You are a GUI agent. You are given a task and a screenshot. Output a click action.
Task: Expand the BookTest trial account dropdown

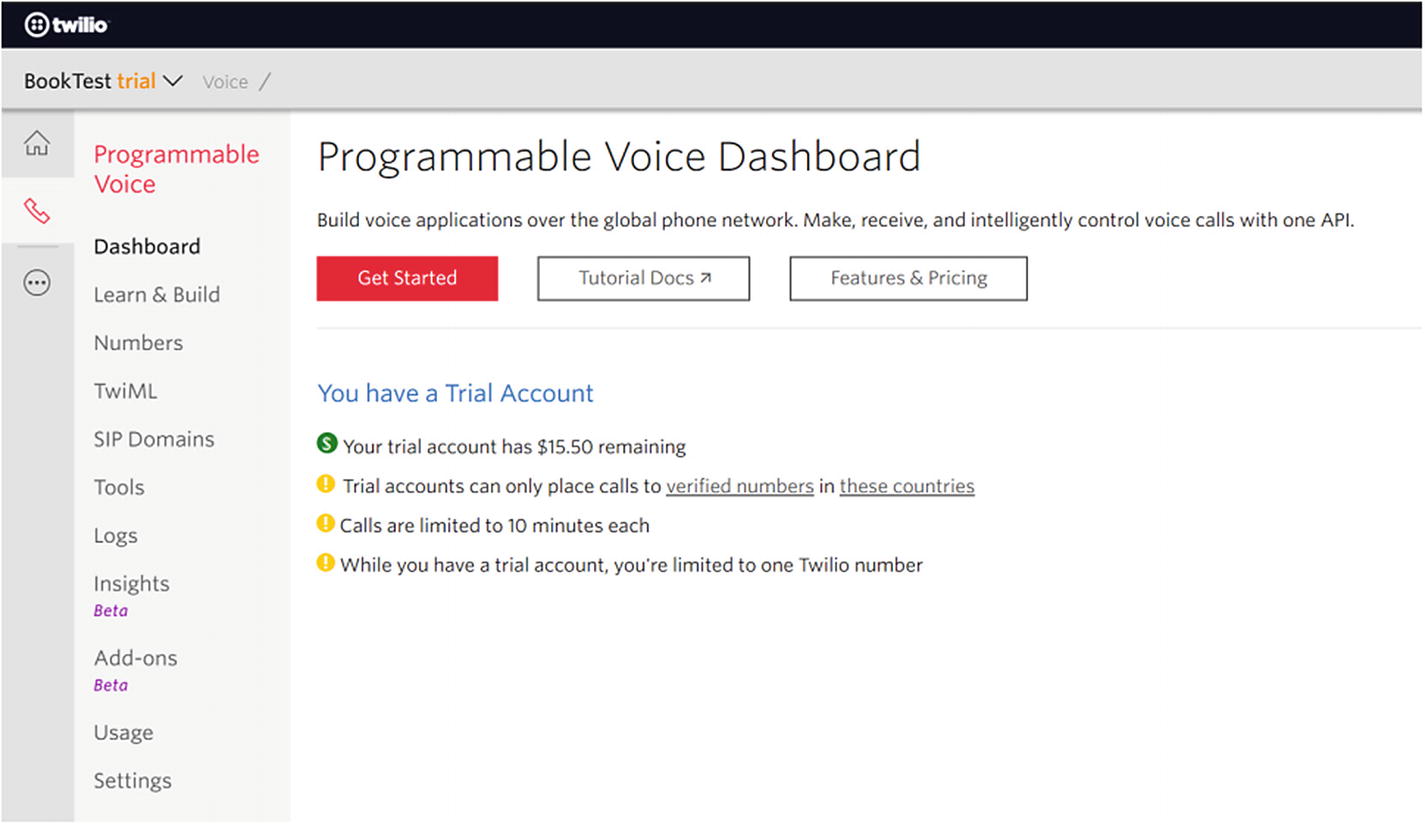[x=103, y=81]
